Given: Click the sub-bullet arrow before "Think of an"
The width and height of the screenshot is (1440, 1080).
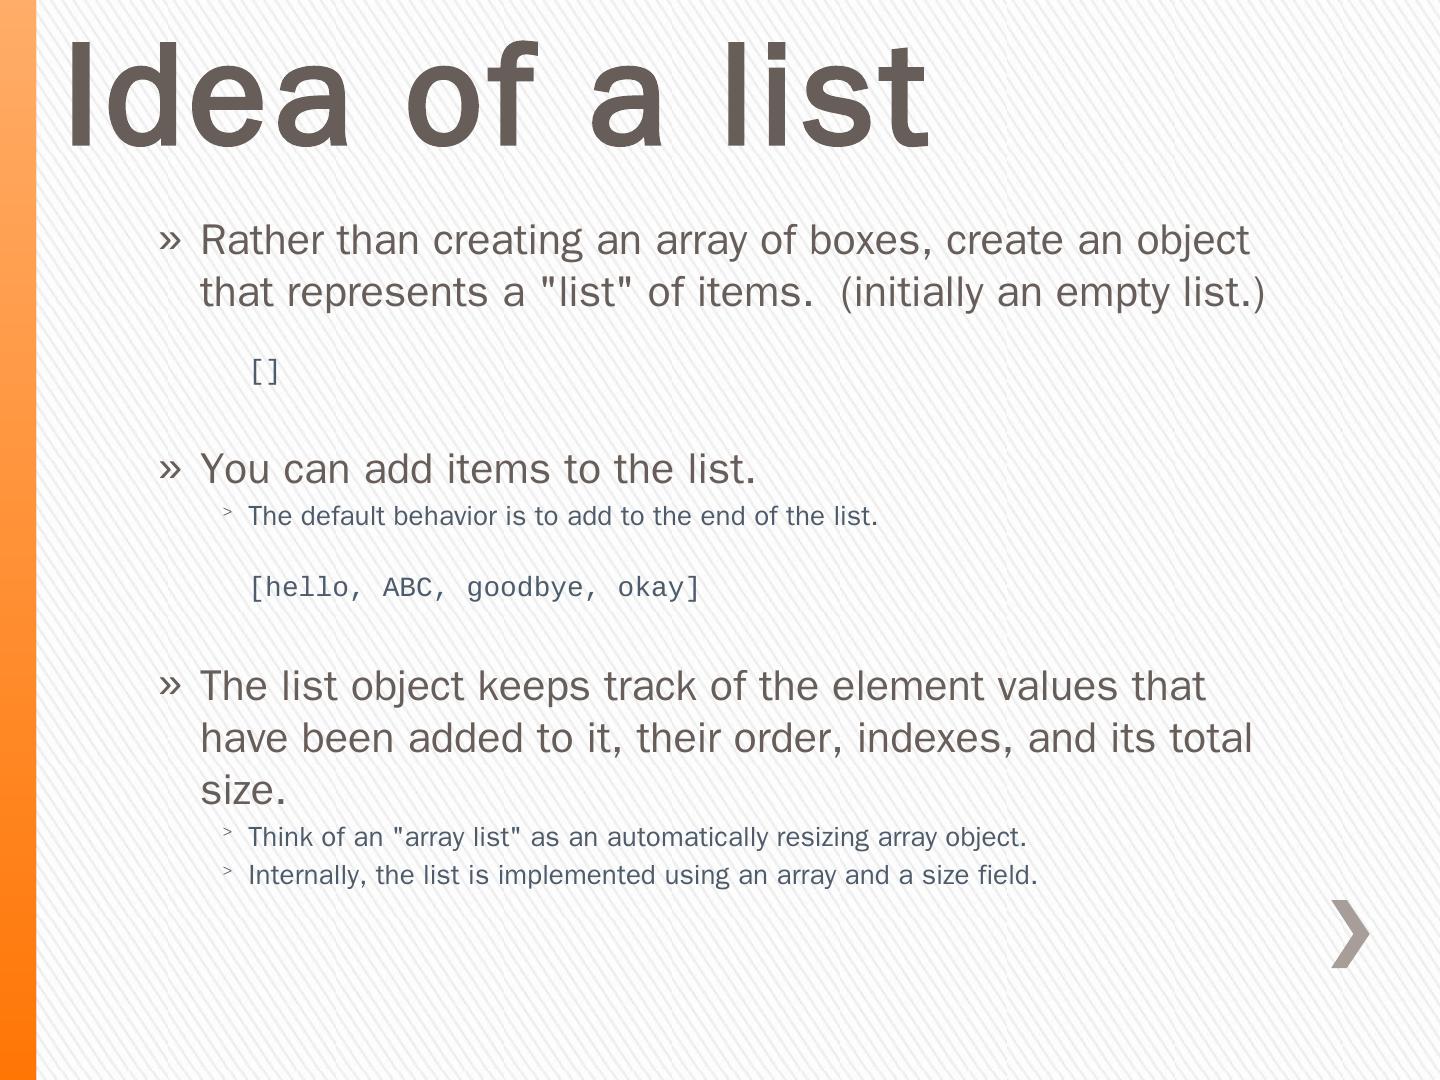Looking at the screenshot, I should pyautogui.click(x=228, y=834).
